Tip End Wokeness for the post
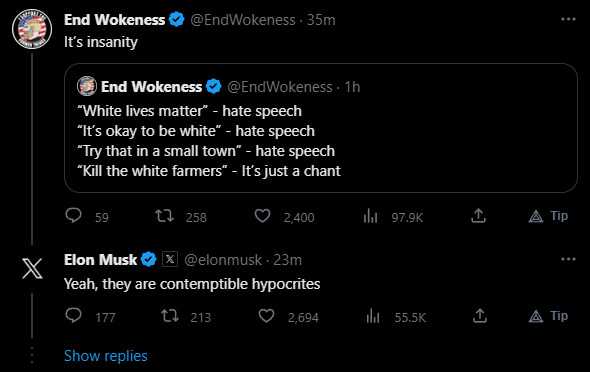The image size is (590, 372). click(x=548, y=216)
